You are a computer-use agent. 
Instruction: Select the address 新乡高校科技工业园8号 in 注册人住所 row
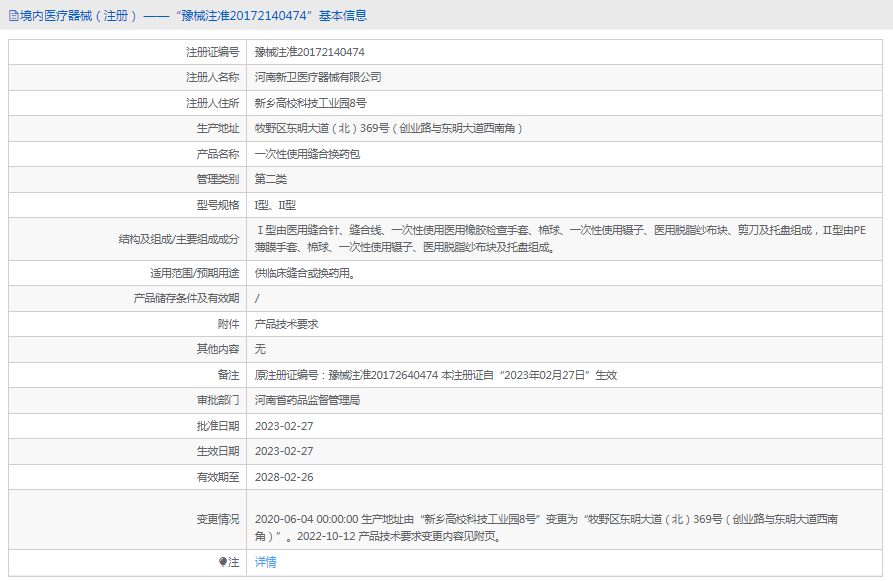[310, 103]
